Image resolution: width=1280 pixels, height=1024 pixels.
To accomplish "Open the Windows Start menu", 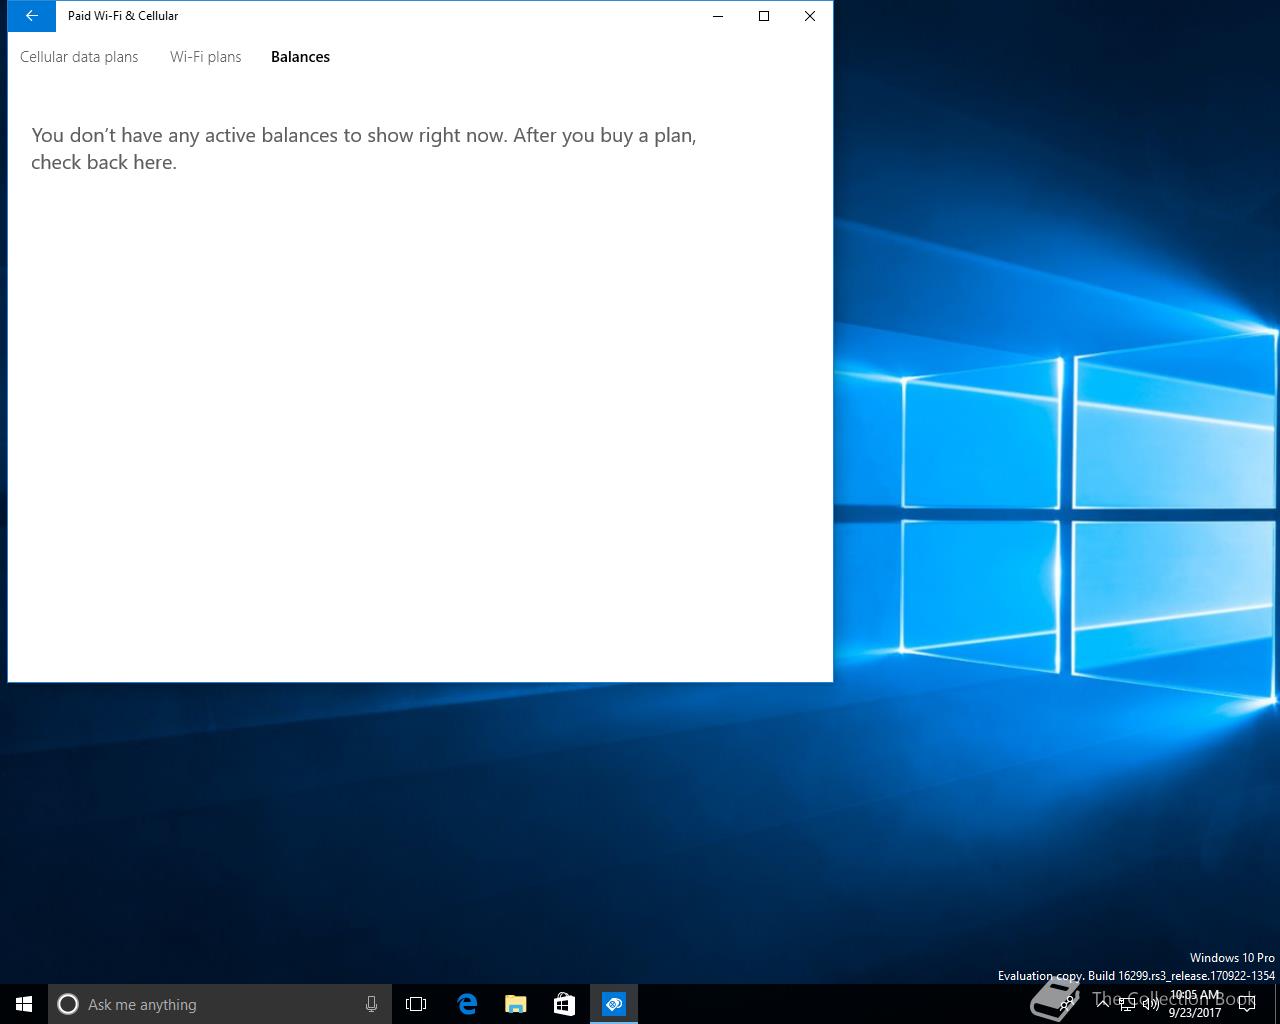I will tap(24, 1004).
